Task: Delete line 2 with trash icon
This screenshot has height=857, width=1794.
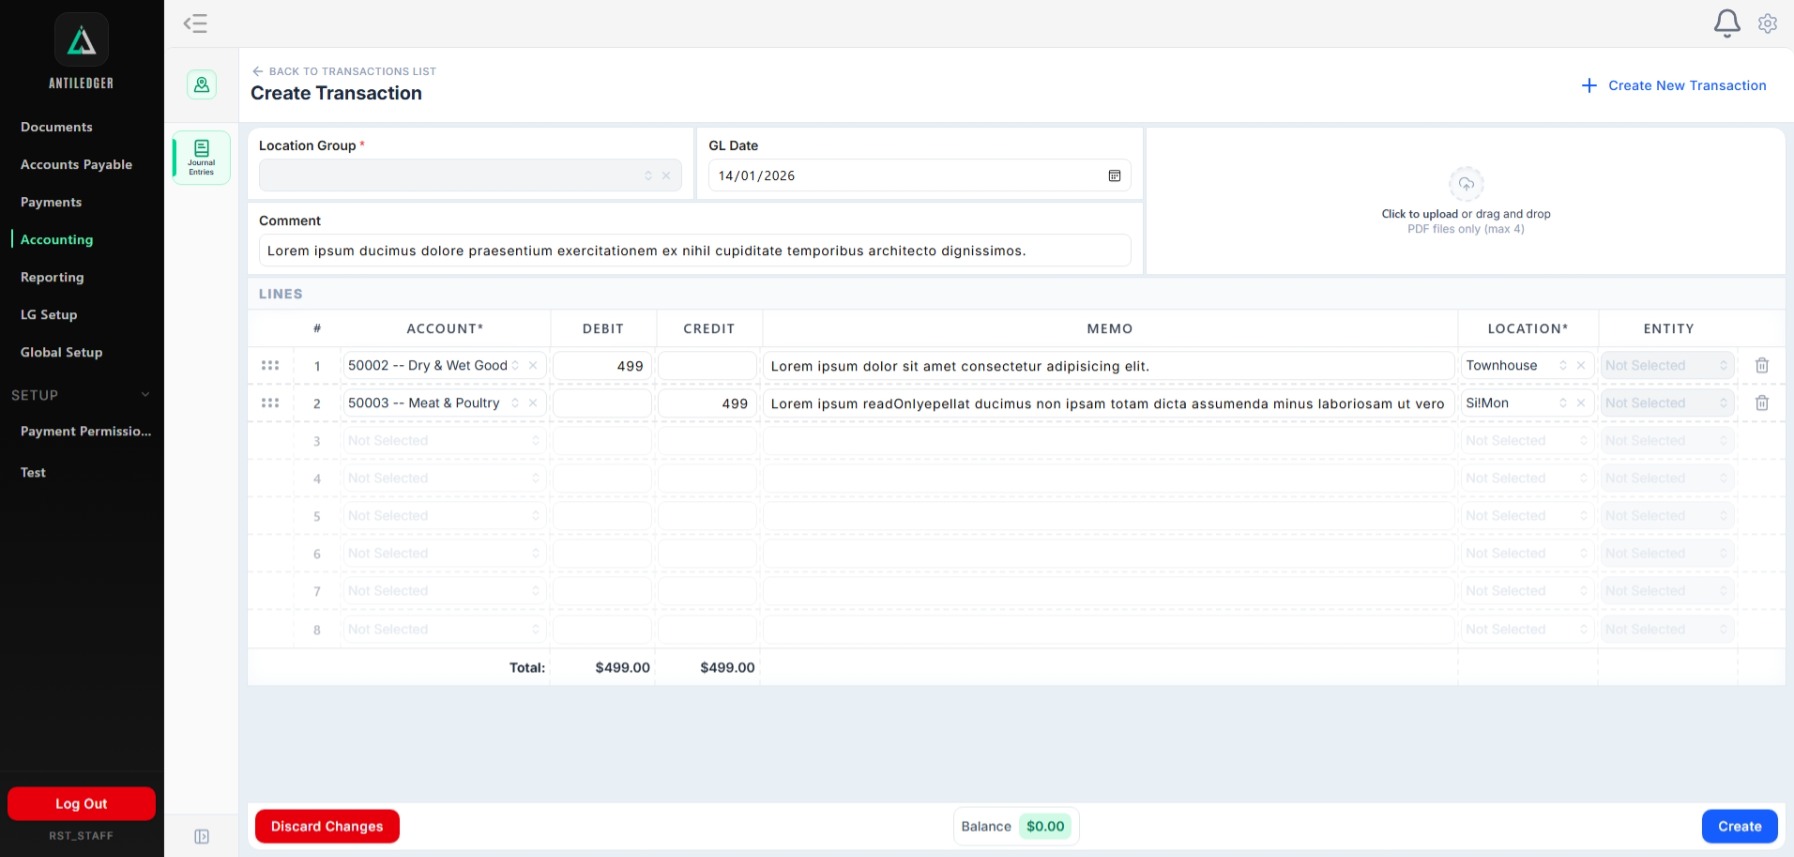Action: click(1762, 403)
